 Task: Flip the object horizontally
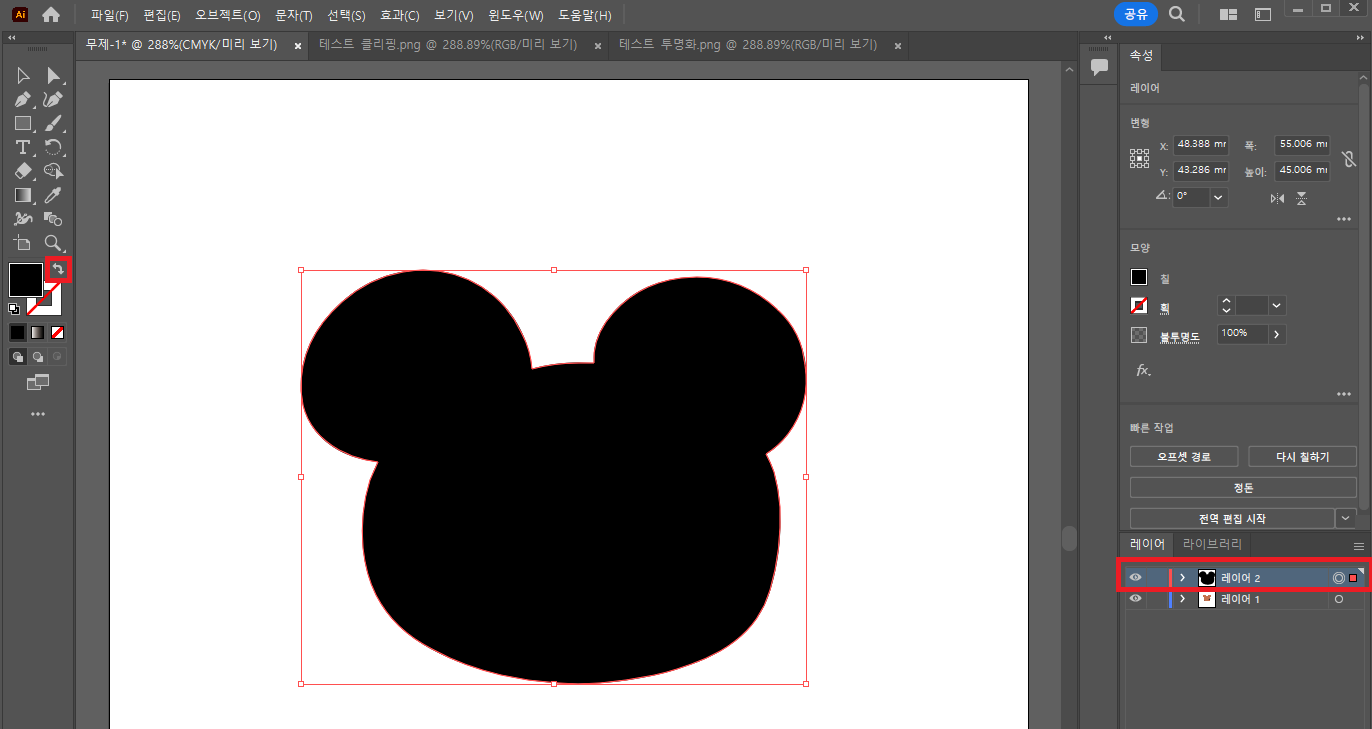point(1277,198)
